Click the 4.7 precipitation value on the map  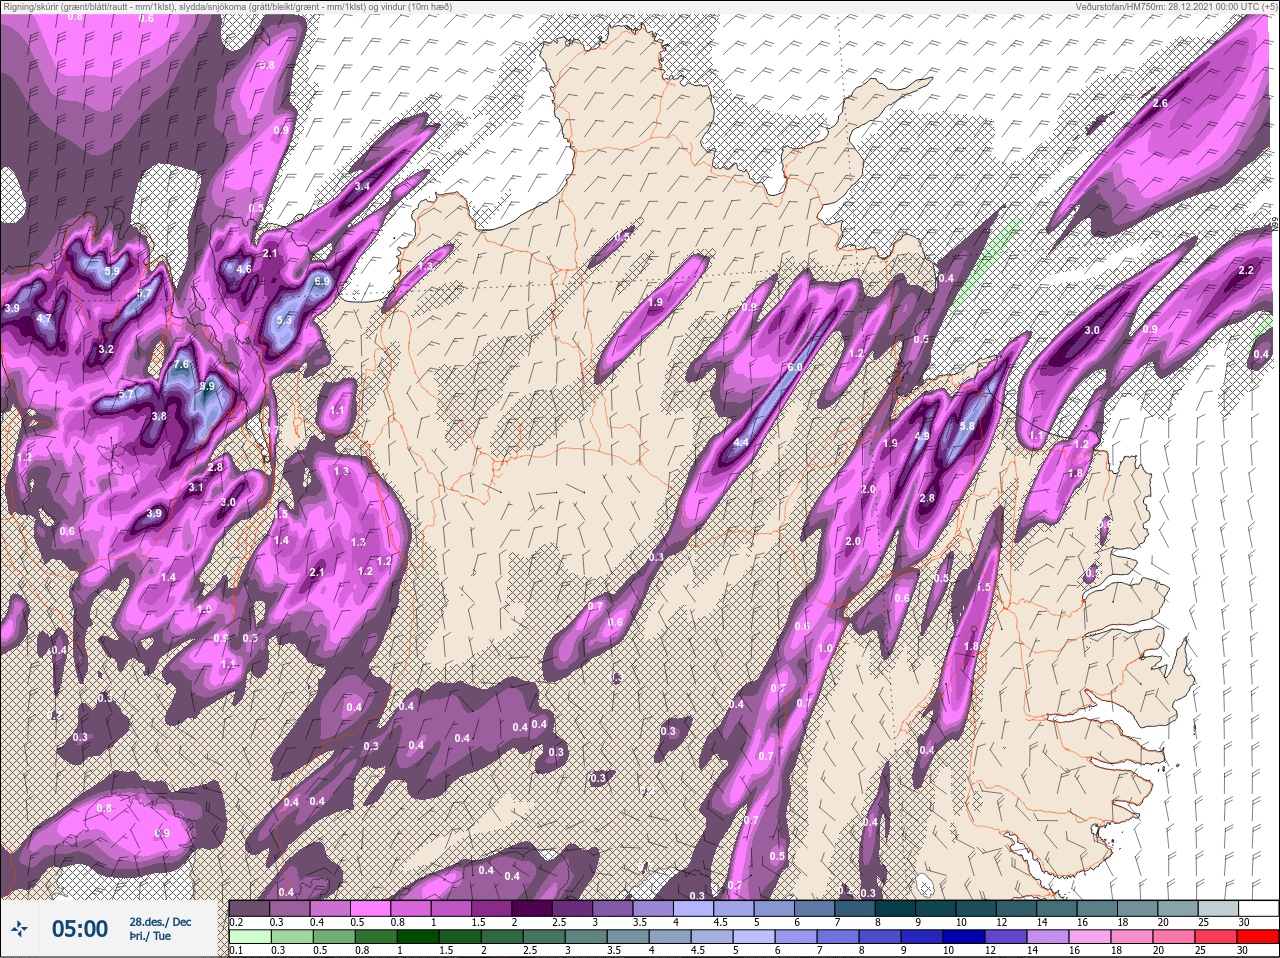point(44,319)
